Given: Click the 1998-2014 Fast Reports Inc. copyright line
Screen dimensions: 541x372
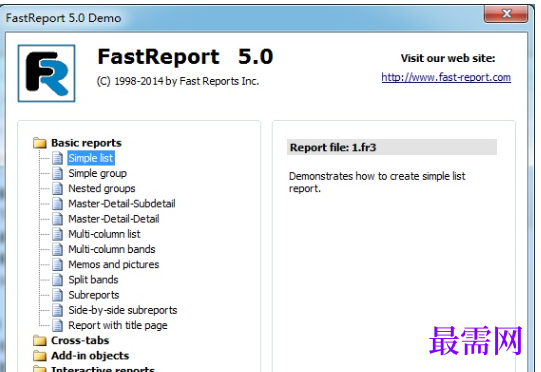Looking at the screenshot, I should (178, 81).
